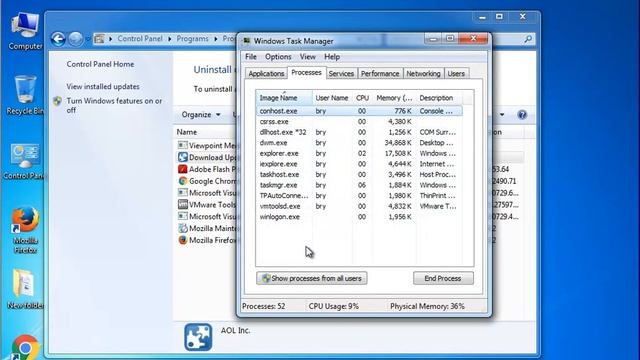Launch Google Chrome from the desktop
This screenshot has width=640, height=360.
click(25, 347)
